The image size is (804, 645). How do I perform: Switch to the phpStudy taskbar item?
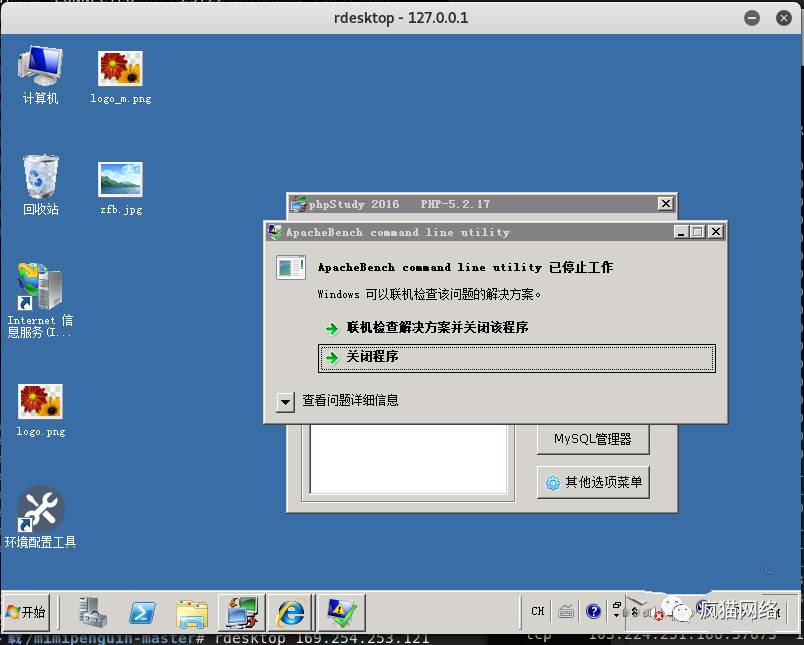tap(242, 612)
